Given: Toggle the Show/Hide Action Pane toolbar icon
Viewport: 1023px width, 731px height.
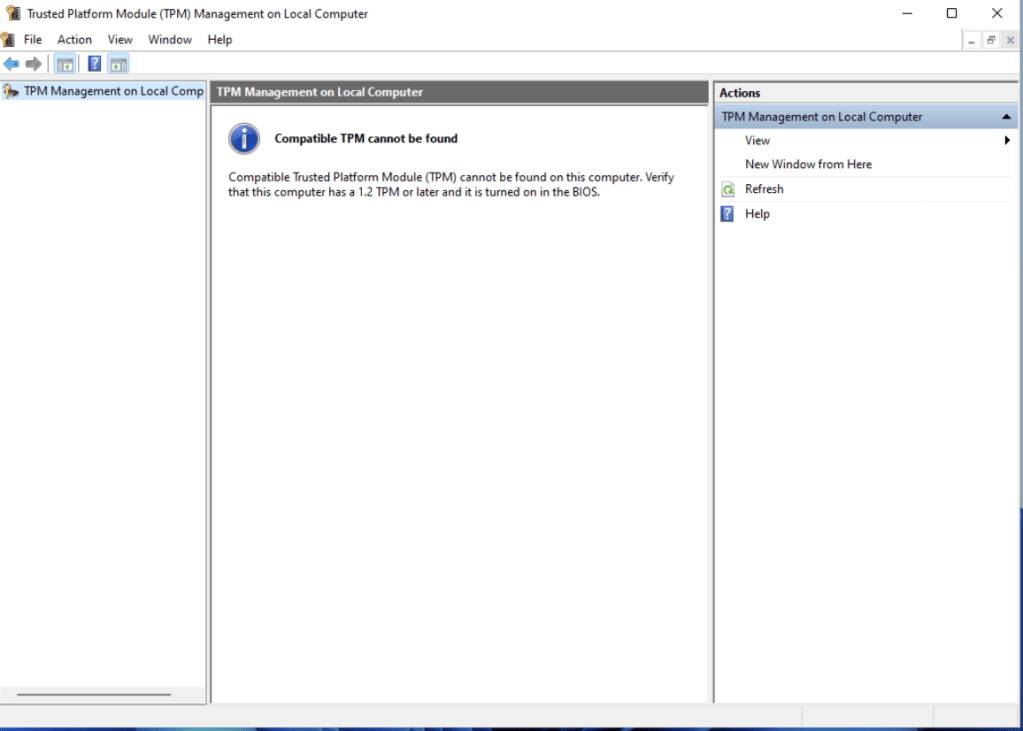Looking at the screenshot, I should coord(118,63).
